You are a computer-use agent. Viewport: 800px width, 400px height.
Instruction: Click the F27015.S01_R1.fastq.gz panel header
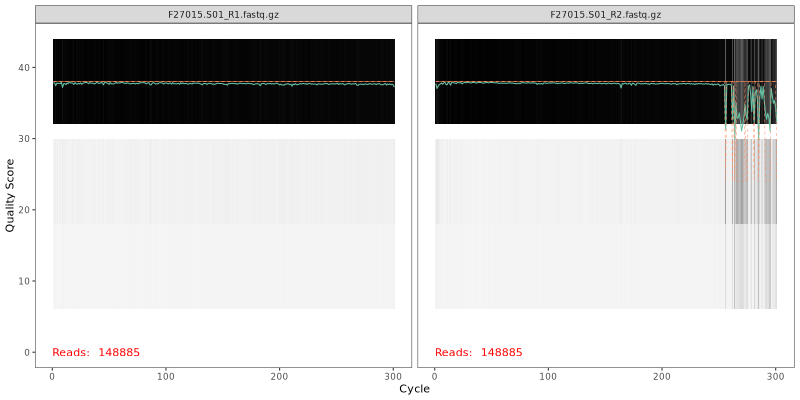pyautogui.click(x=223, y=15)
